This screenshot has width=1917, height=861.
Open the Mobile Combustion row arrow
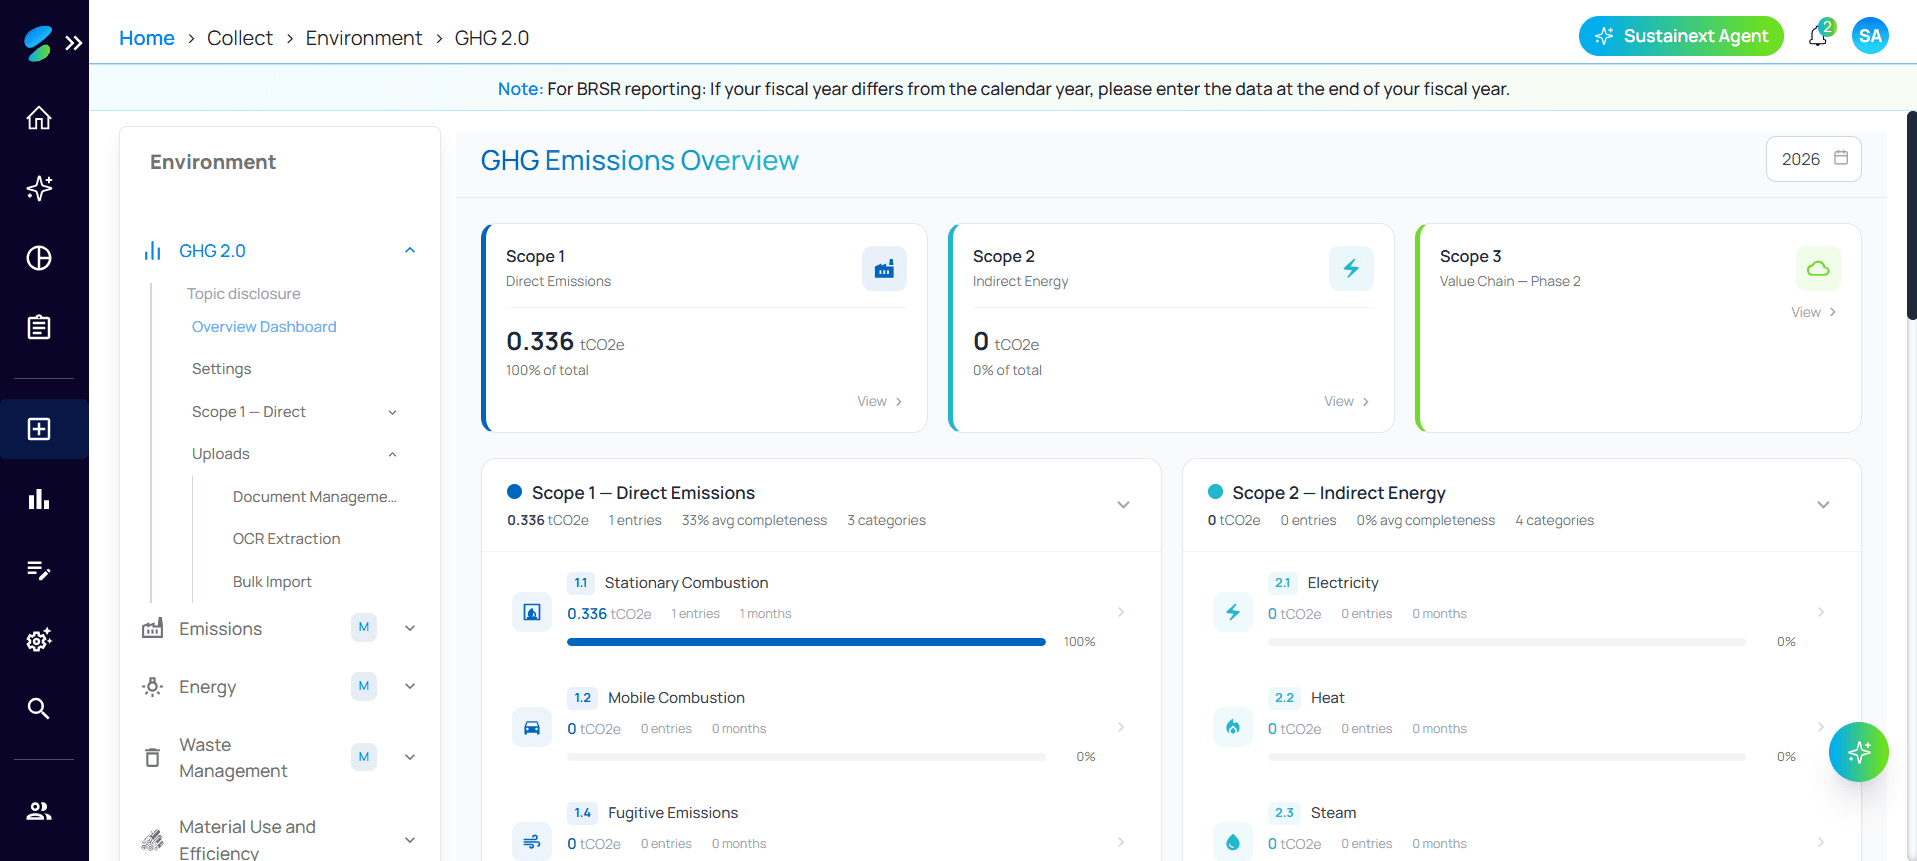click(1121, 727)
